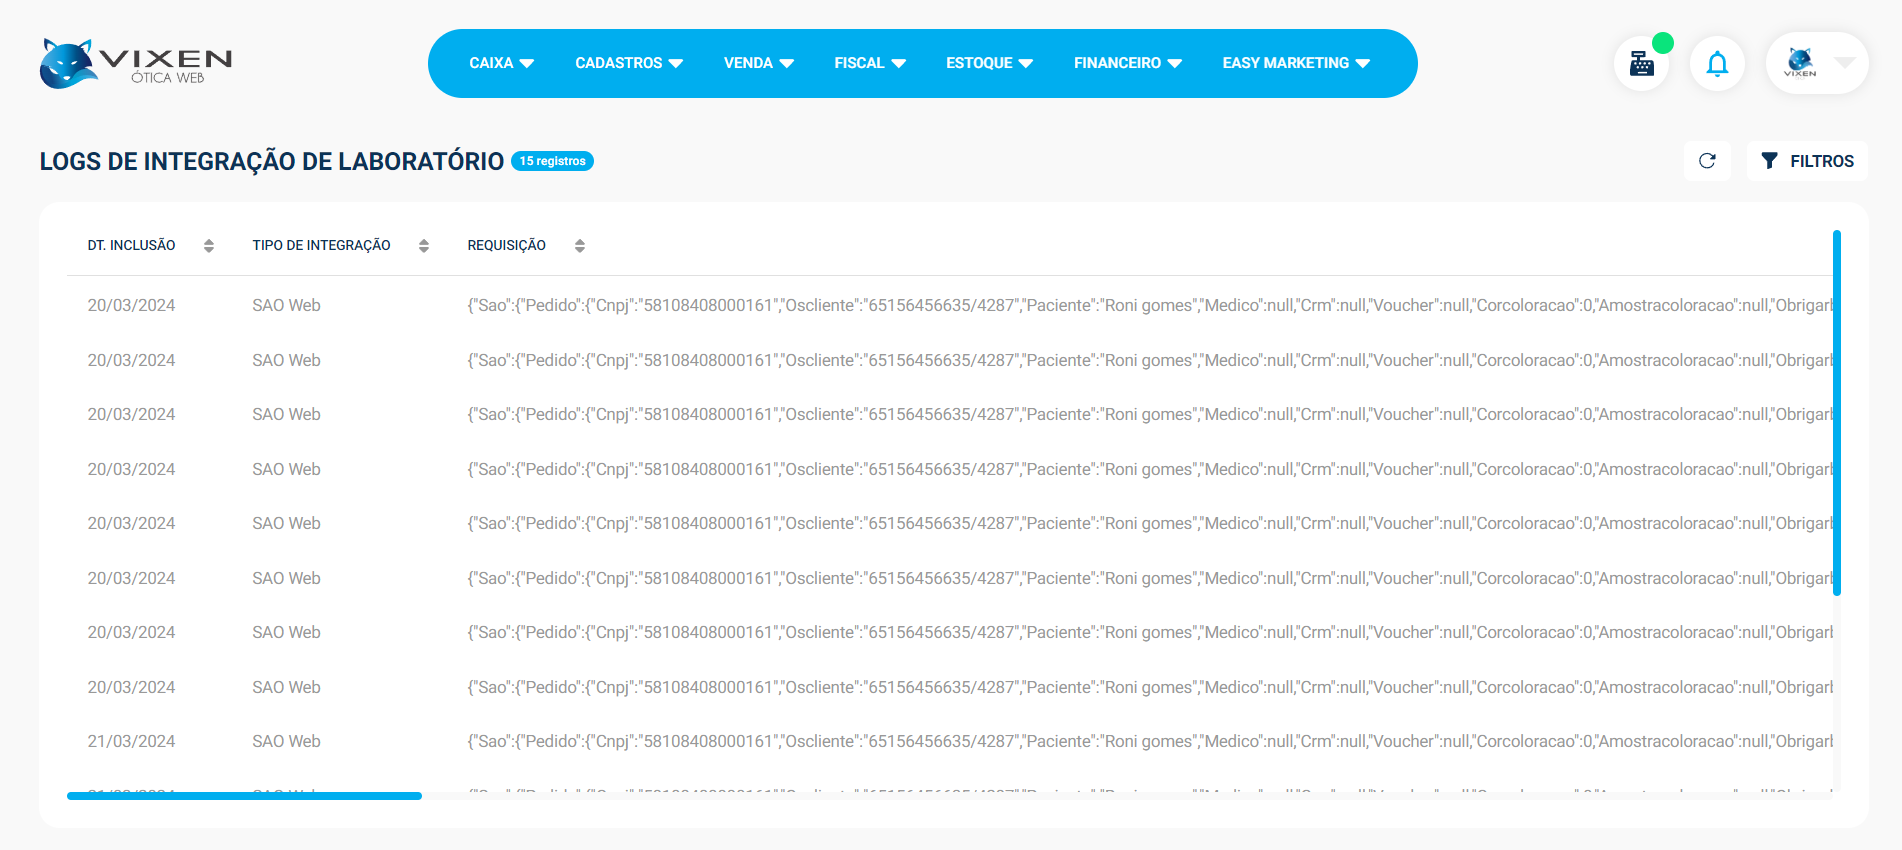Click the horizontal table scrollbar
This screenshot has width=1902, height=850.
[244, 796]
